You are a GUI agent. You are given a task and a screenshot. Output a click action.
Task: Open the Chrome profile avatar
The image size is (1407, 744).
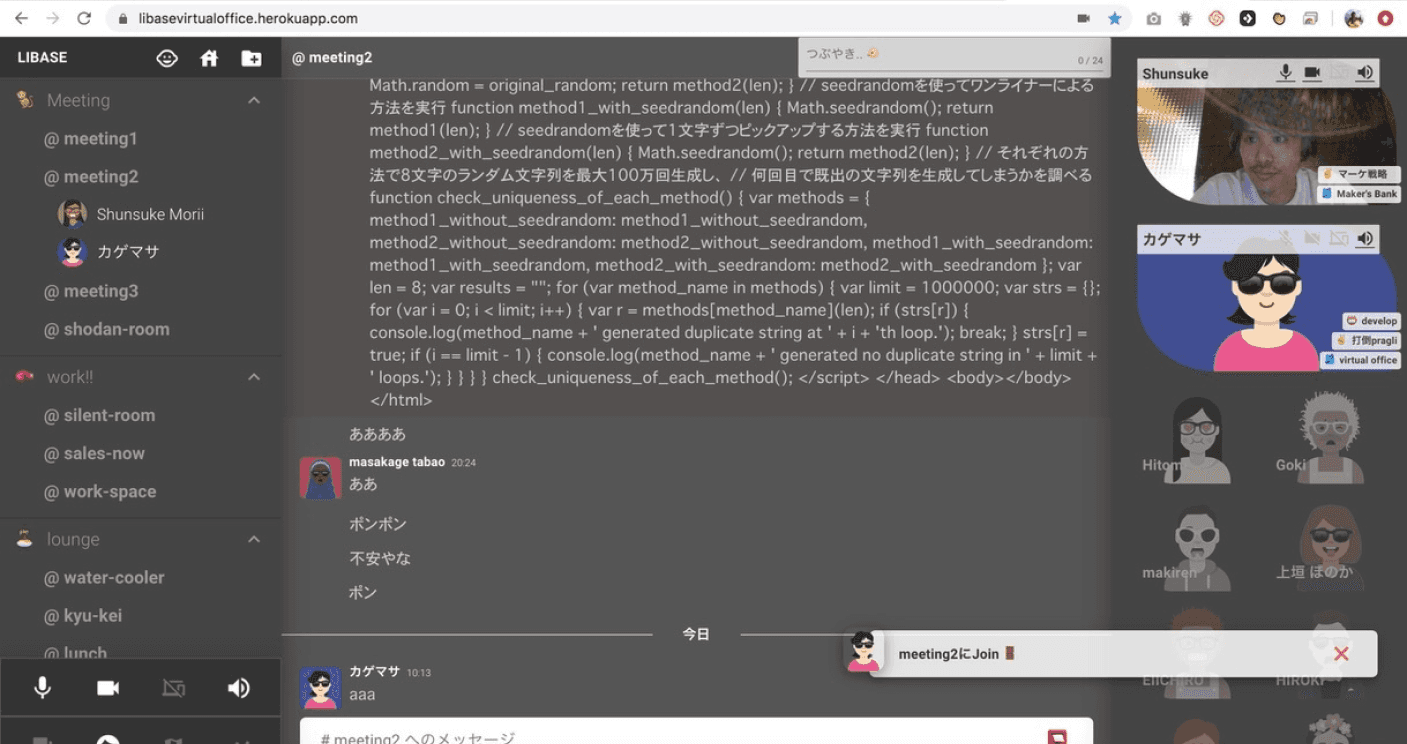[1353, 18]
